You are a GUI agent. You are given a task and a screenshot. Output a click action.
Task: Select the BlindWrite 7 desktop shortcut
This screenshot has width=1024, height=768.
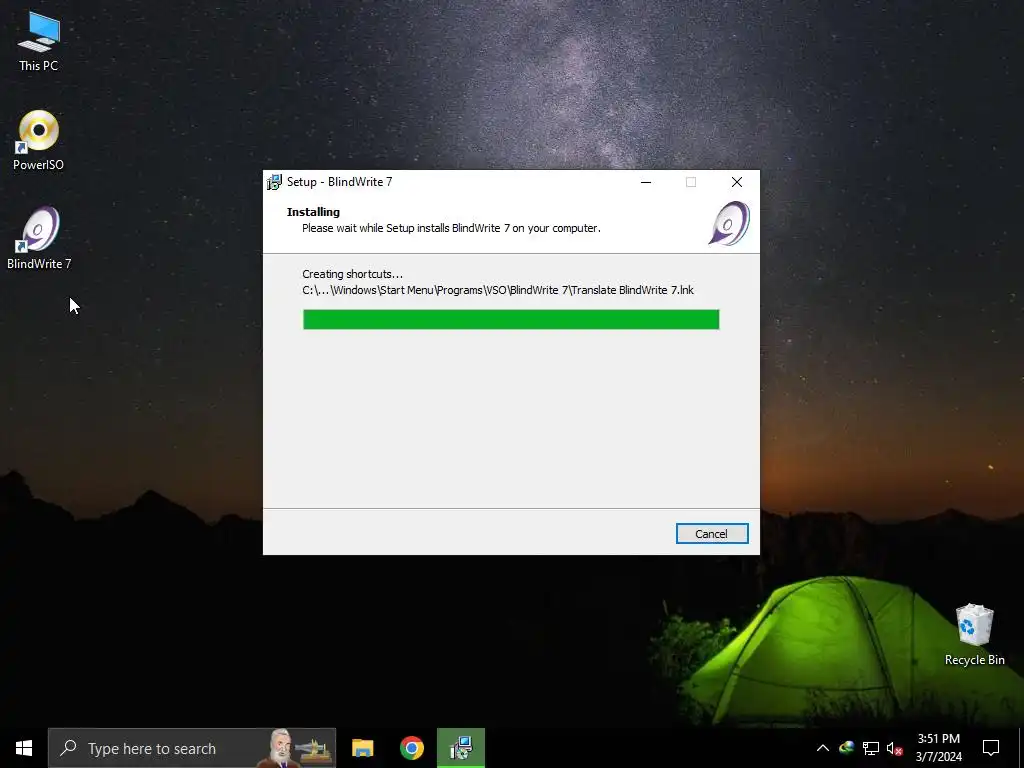(x=39, y=238)
